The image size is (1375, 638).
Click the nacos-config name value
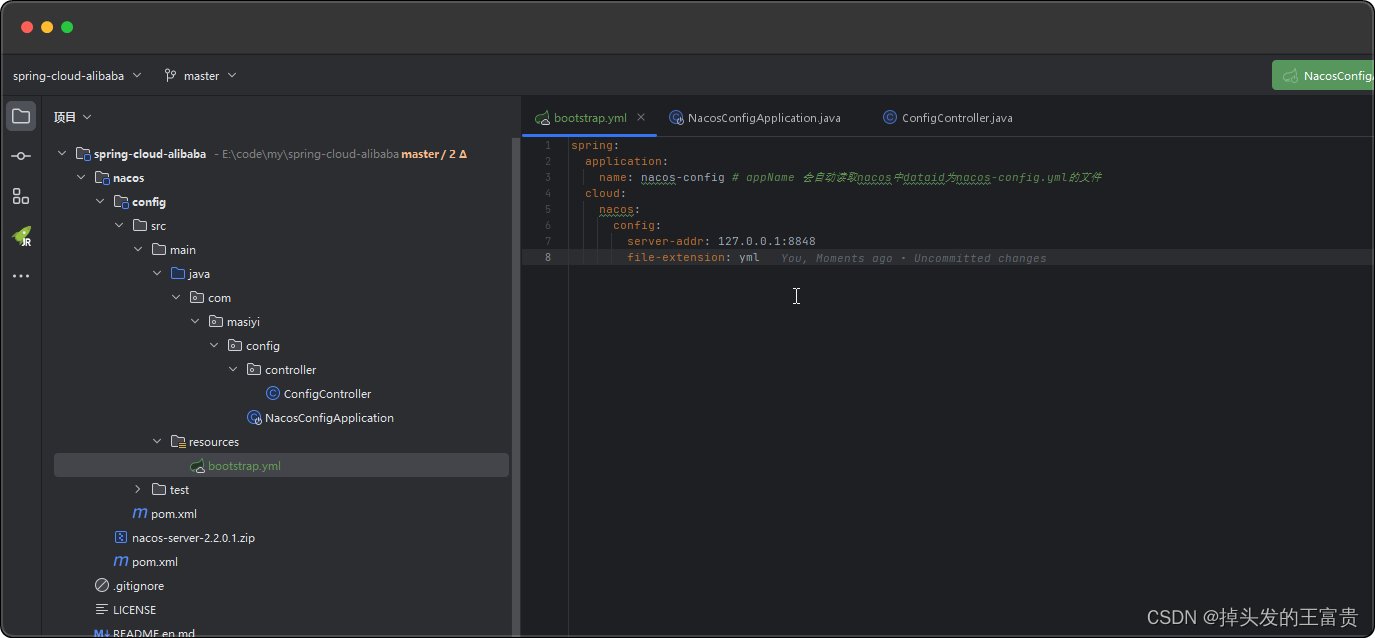(x=683, y=177)
